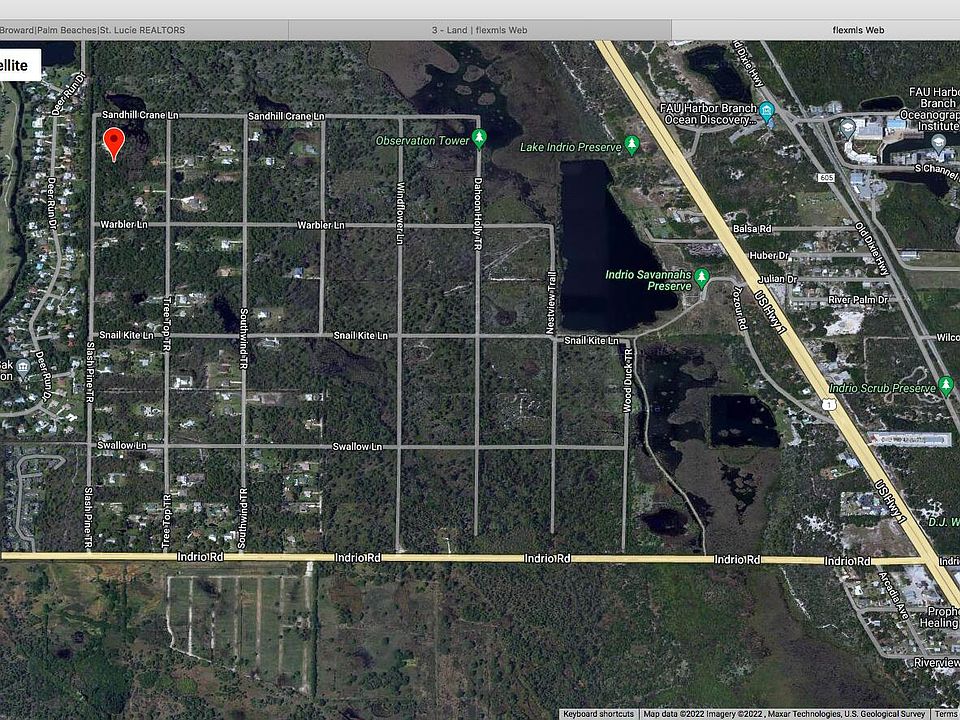Switch to the St. Lucie REALTORS tab
The height and width of the screenshot is (720, 960).
[93, 30]
